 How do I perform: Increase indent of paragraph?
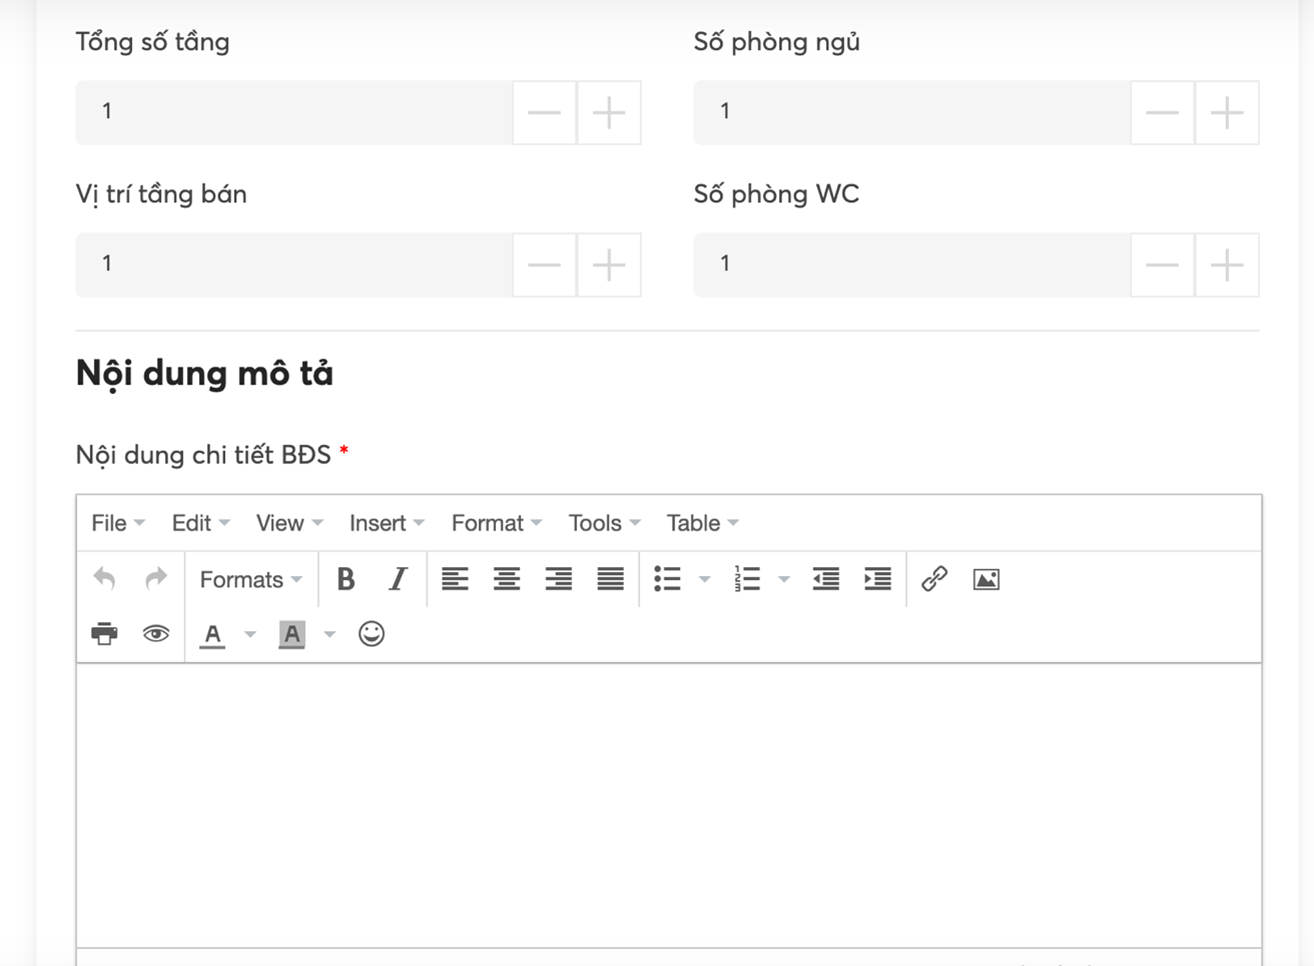click(x=878, y=579)
